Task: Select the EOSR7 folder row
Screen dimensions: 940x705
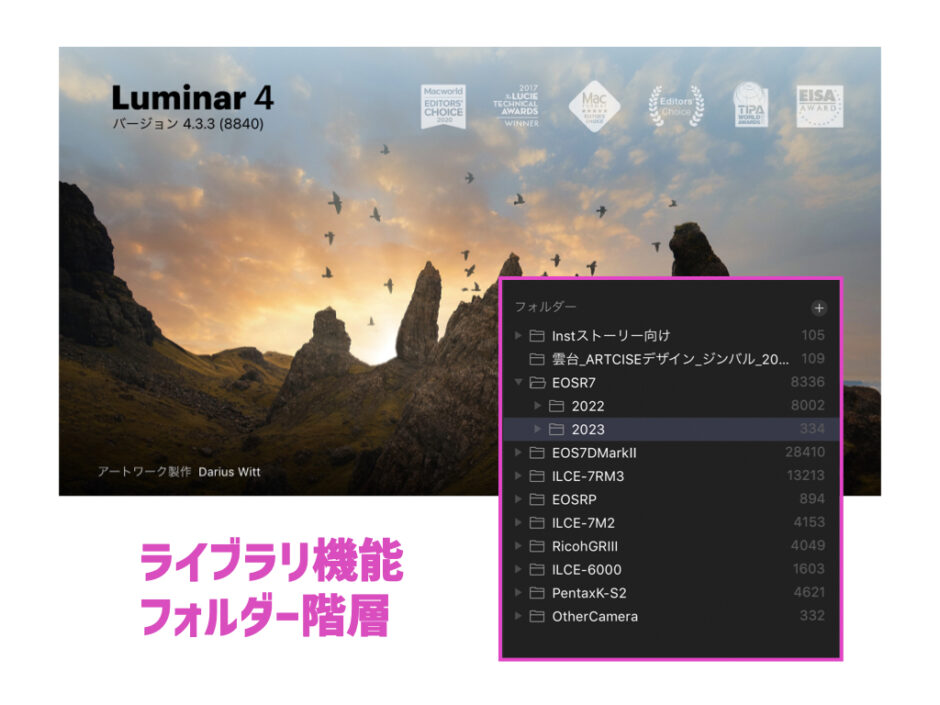Action: [670, 382]
